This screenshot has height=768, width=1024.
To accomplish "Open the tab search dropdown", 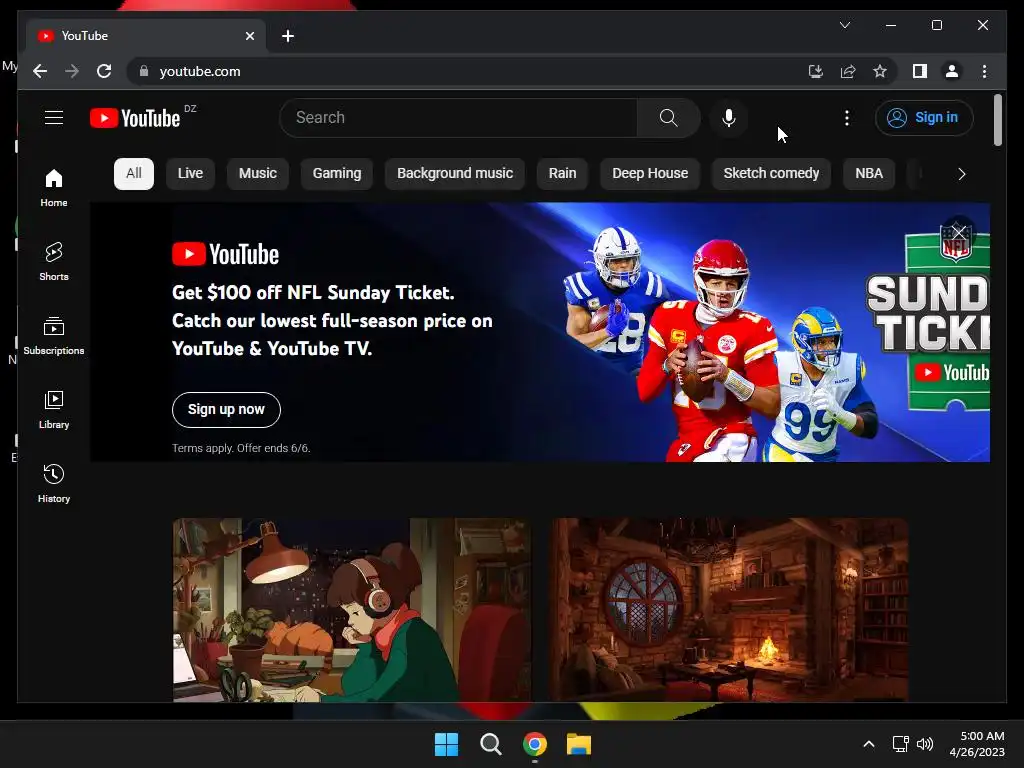I will (x=844, y=25).
